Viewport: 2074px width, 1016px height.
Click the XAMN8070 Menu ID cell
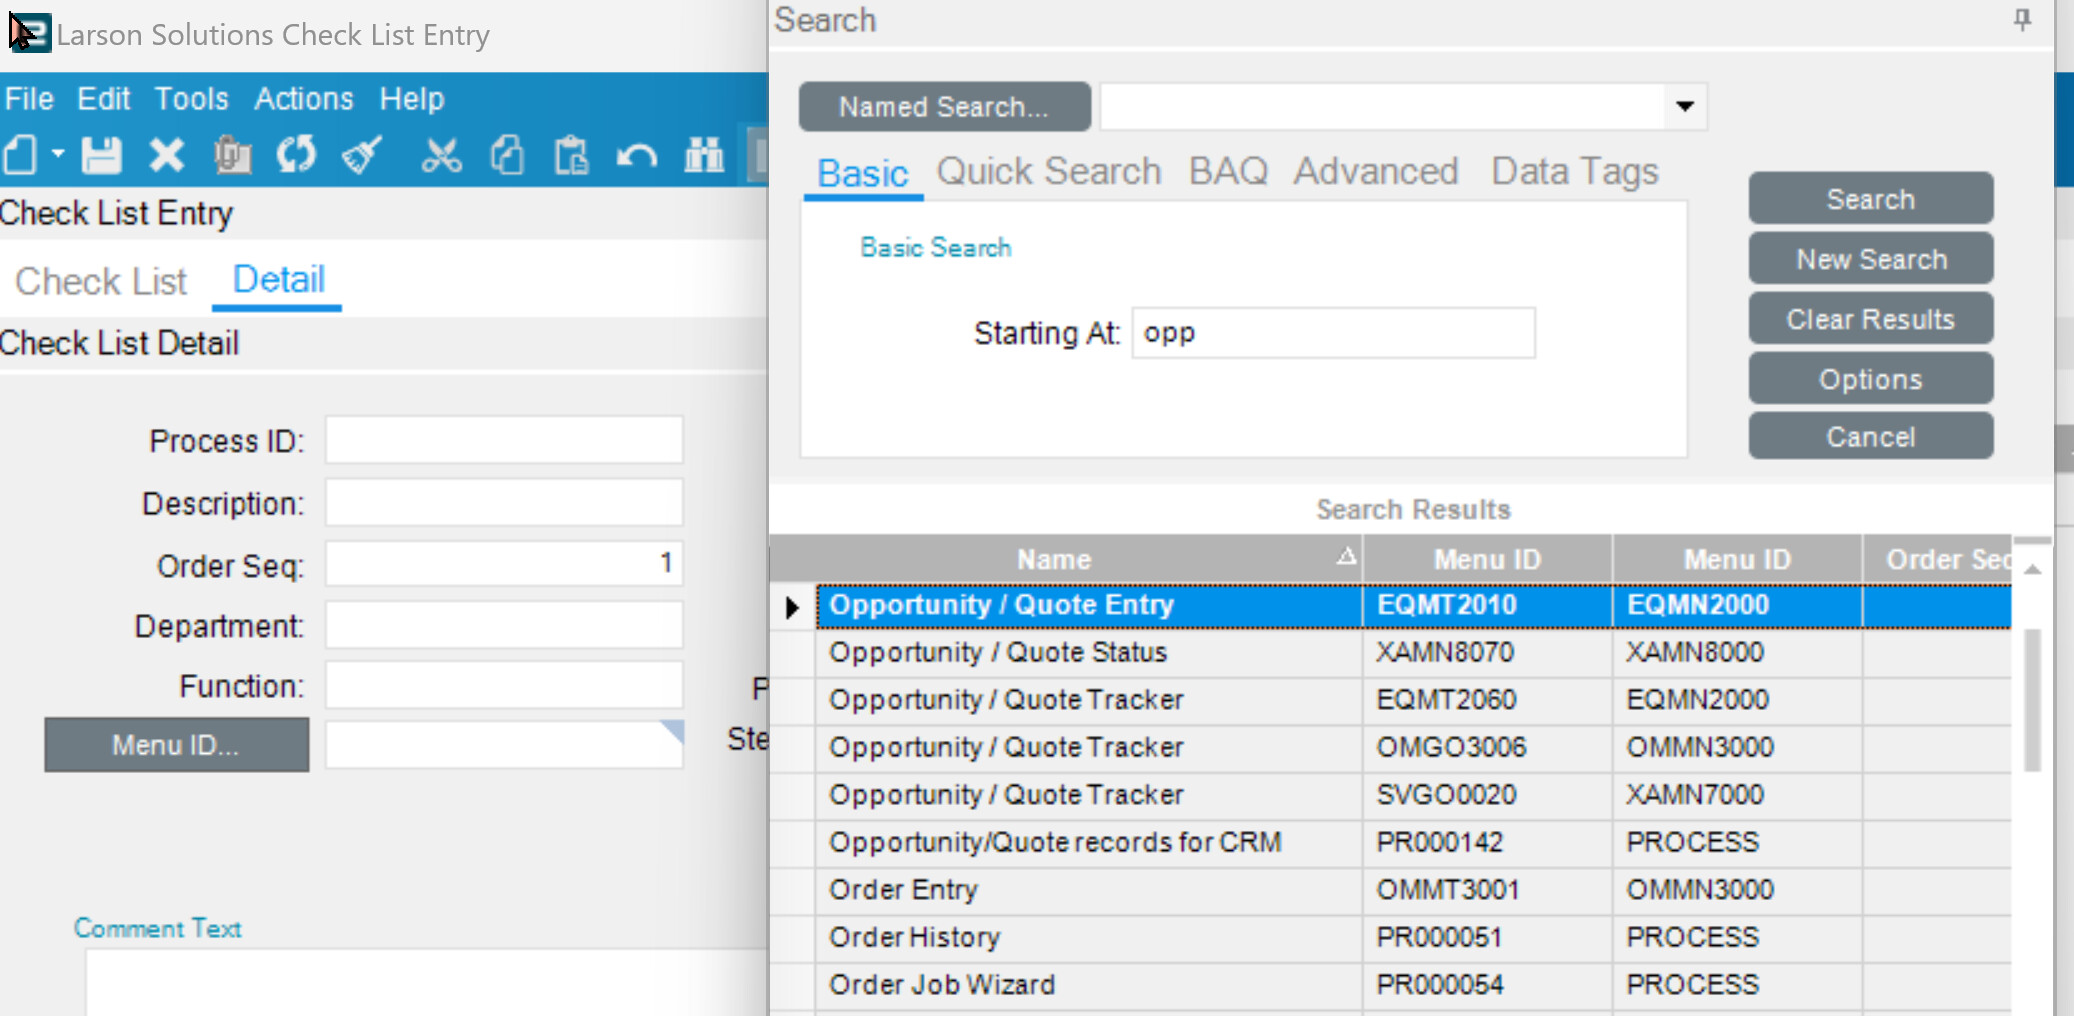click(x=1487, y=652)
